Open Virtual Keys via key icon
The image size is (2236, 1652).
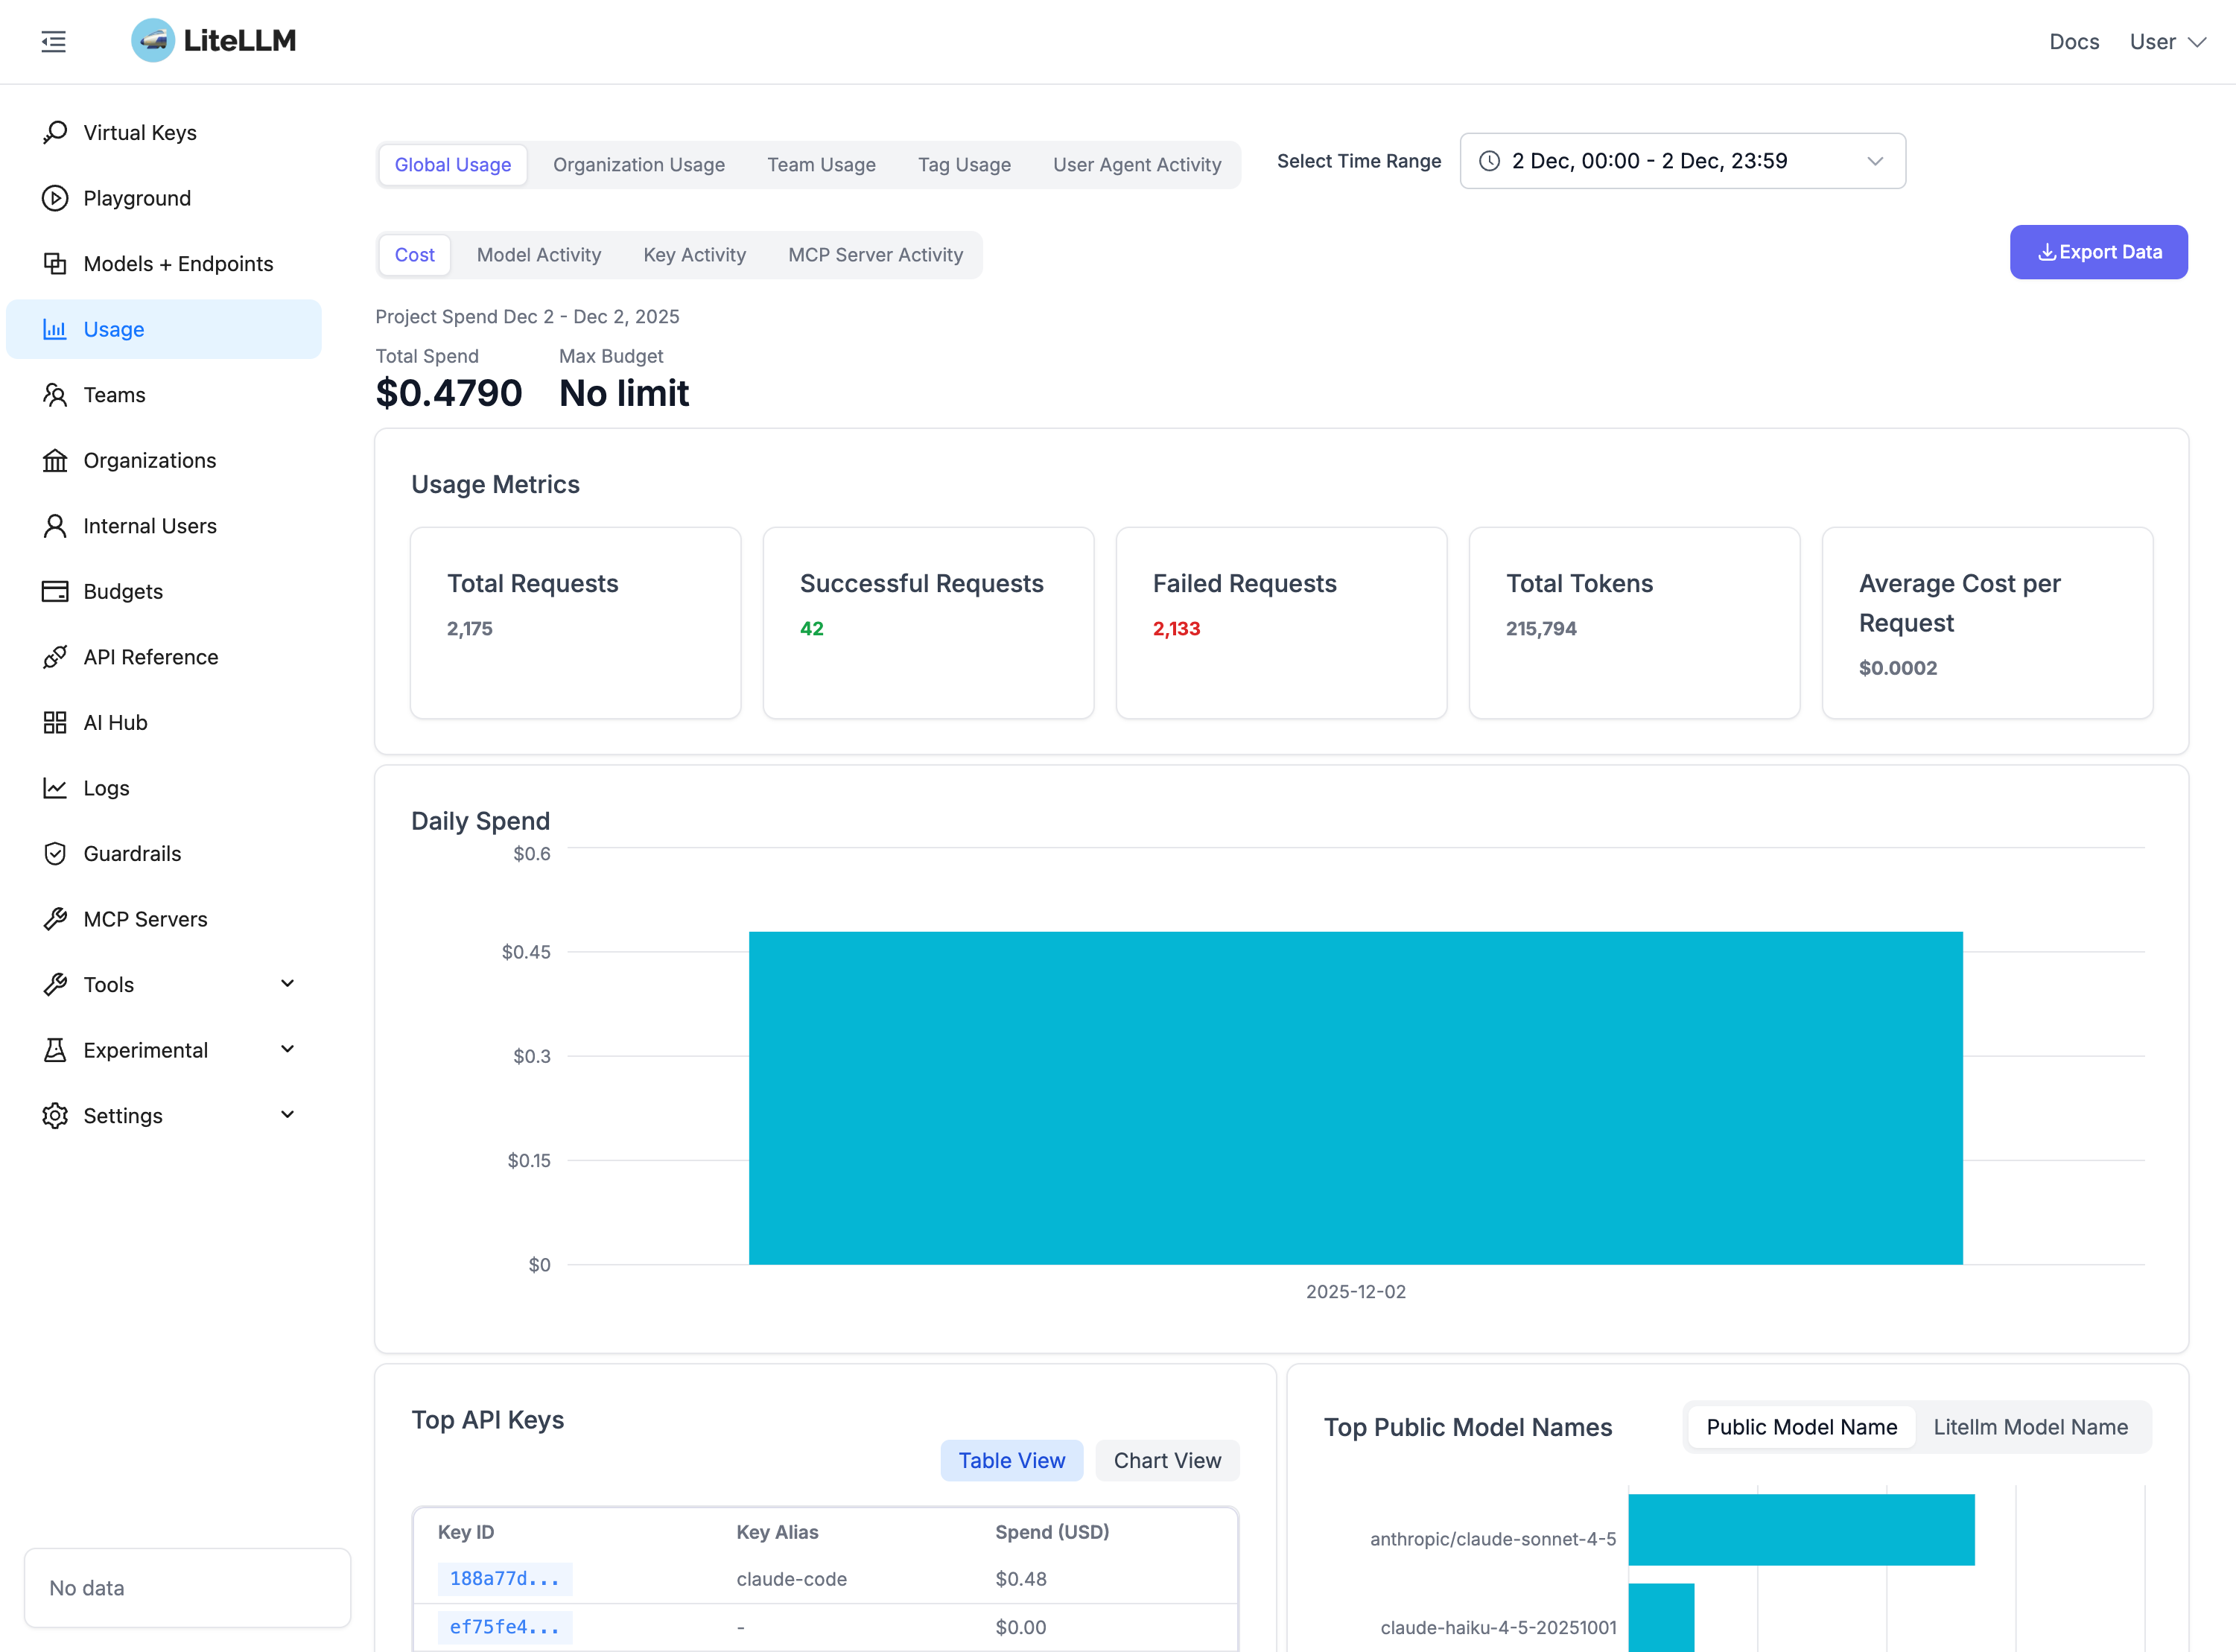pos(55,132)
